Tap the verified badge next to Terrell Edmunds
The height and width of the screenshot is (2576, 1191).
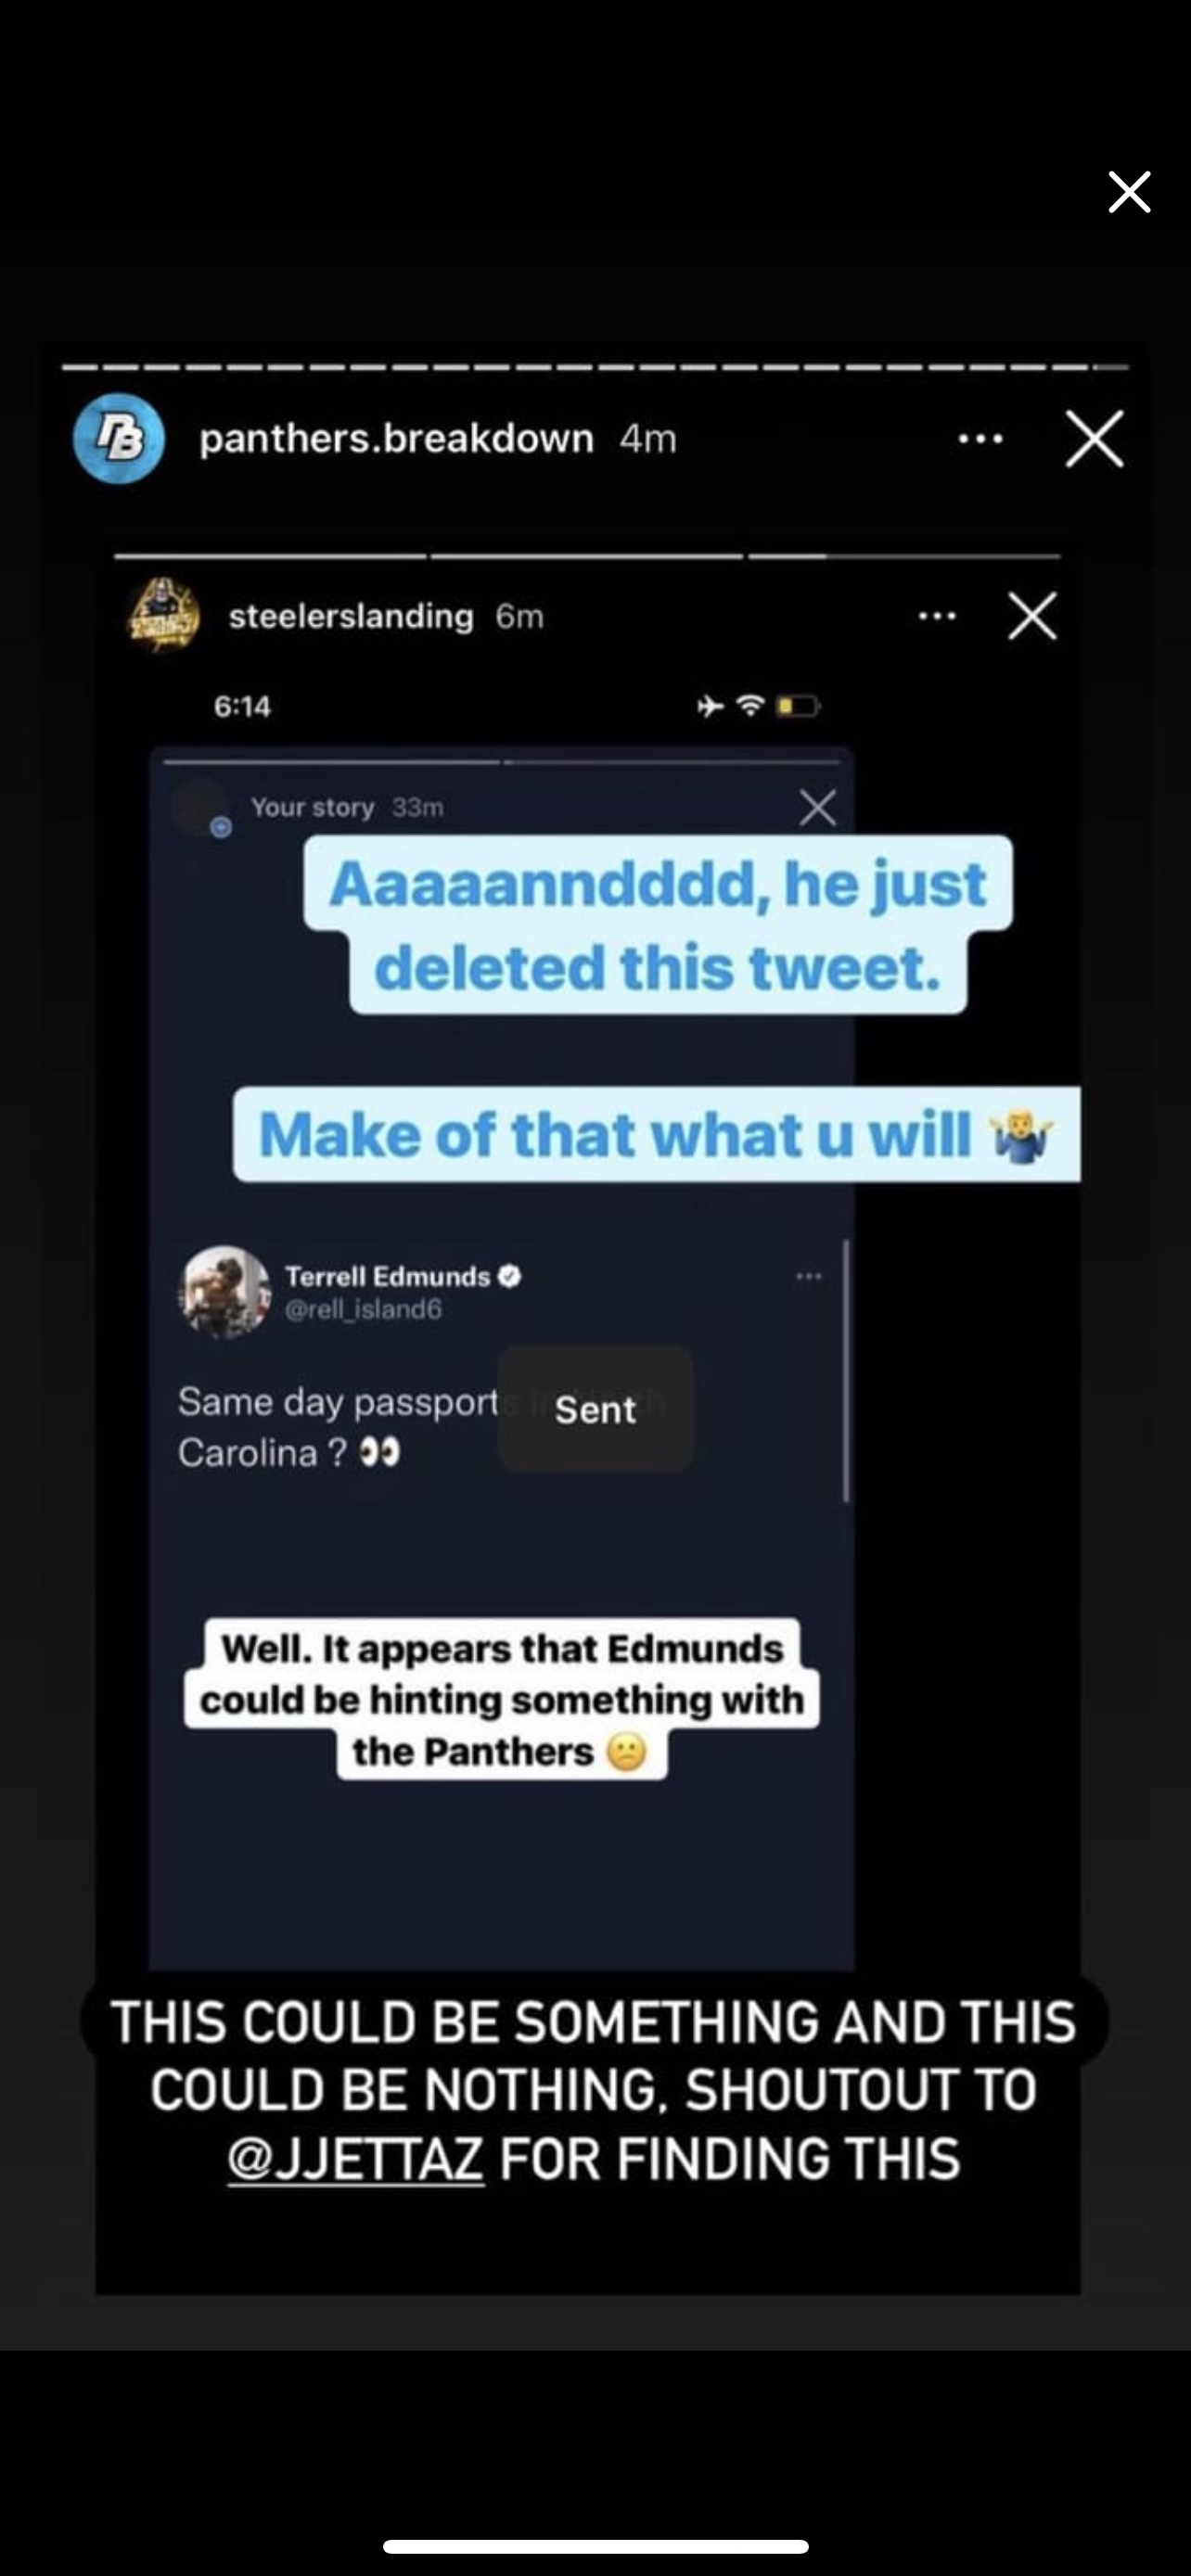click(509, 1276)
